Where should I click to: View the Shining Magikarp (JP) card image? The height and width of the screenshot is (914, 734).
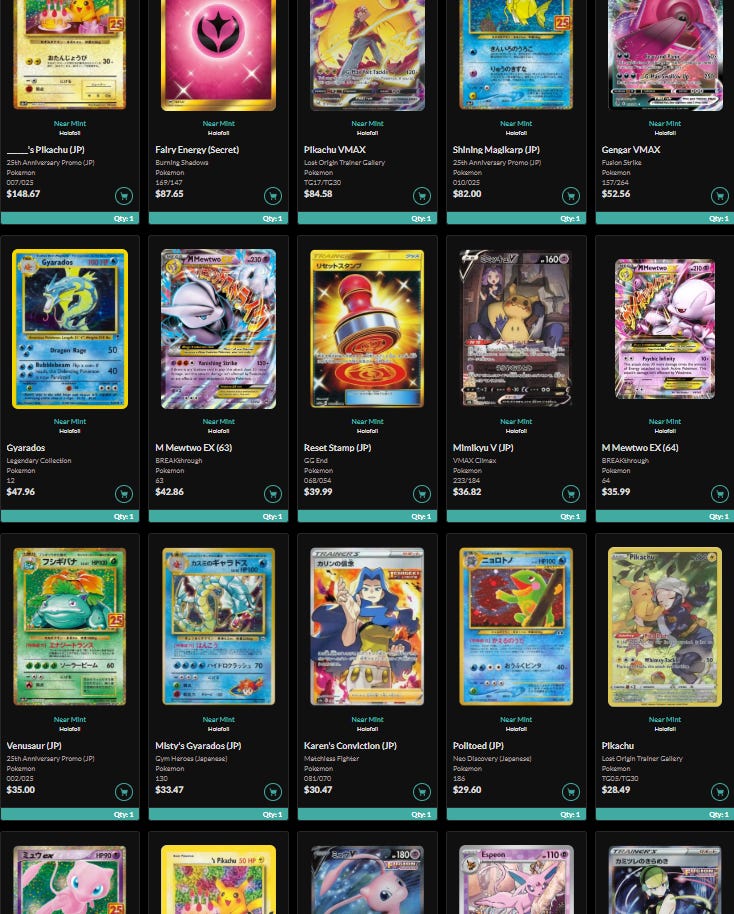coord(516,55)
